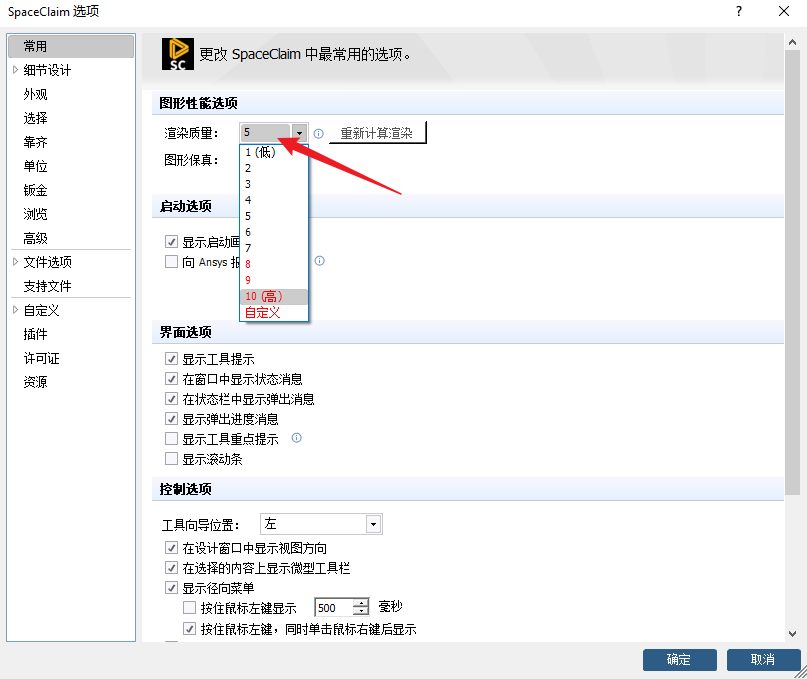The image size is (807, 679).
Task: Enable 显示滚动条 checkbox
Action: click(171, 459)
